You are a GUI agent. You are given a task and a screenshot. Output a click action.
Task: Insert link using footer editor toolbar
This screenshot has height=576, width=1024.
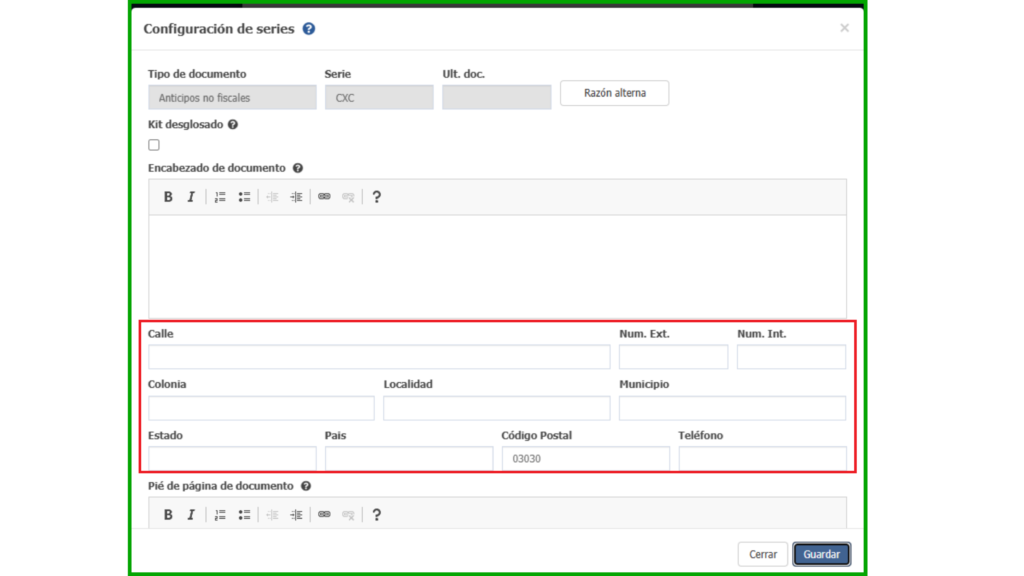[x=324, y=515]
